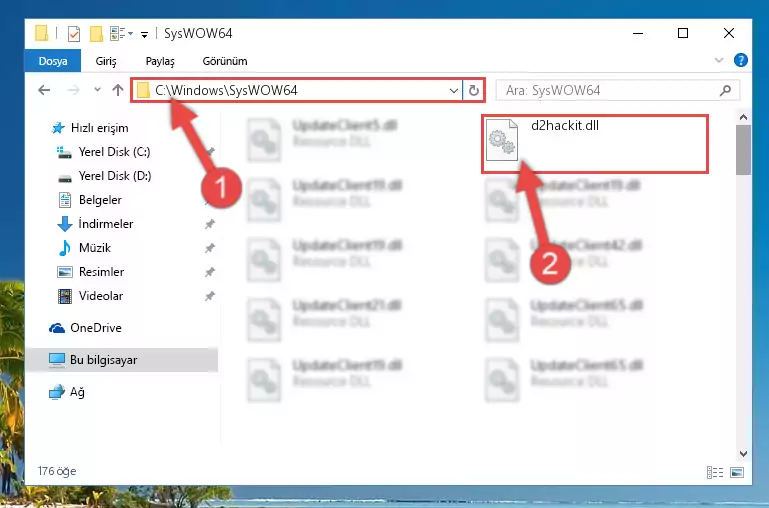Switch to the Giriş ribbon tab

[x=106, y=61]
